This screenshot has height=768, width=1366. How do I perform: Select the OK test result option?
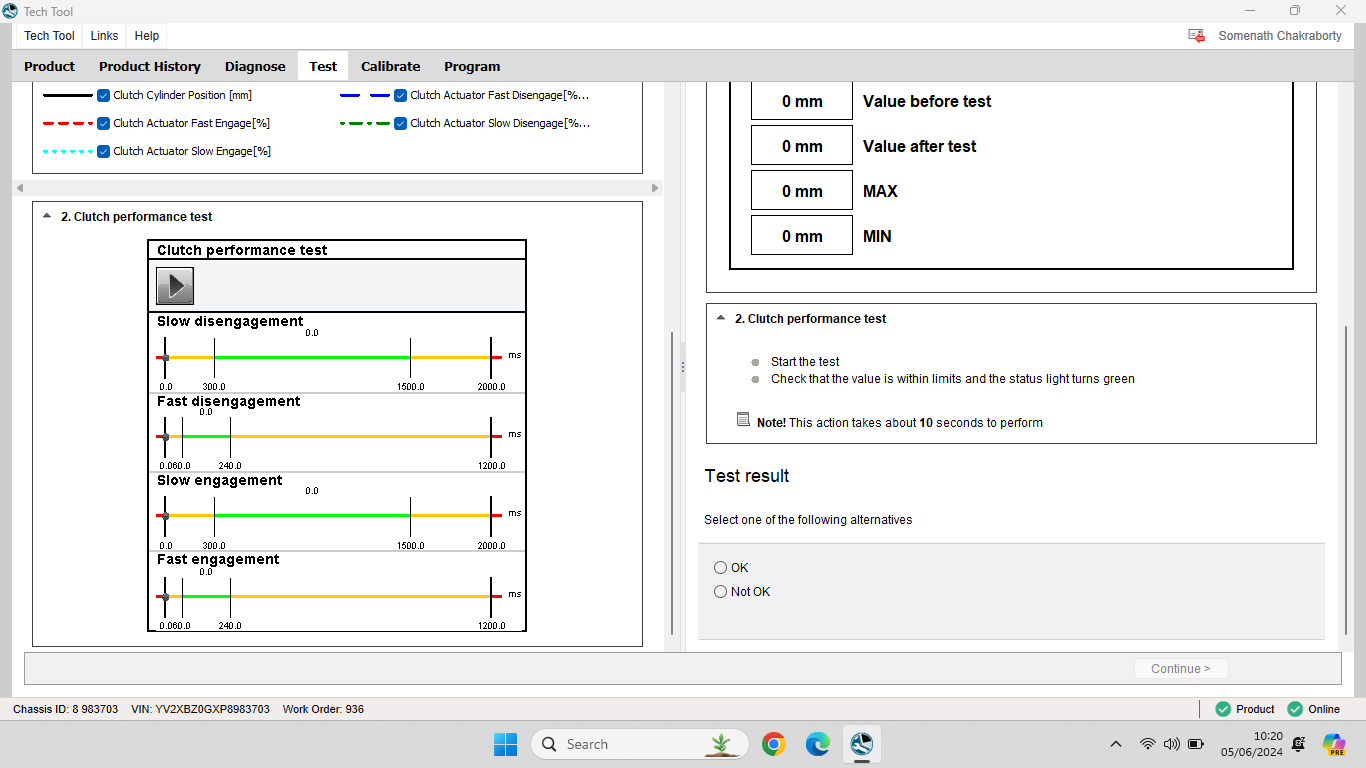(x=720, y=568)
